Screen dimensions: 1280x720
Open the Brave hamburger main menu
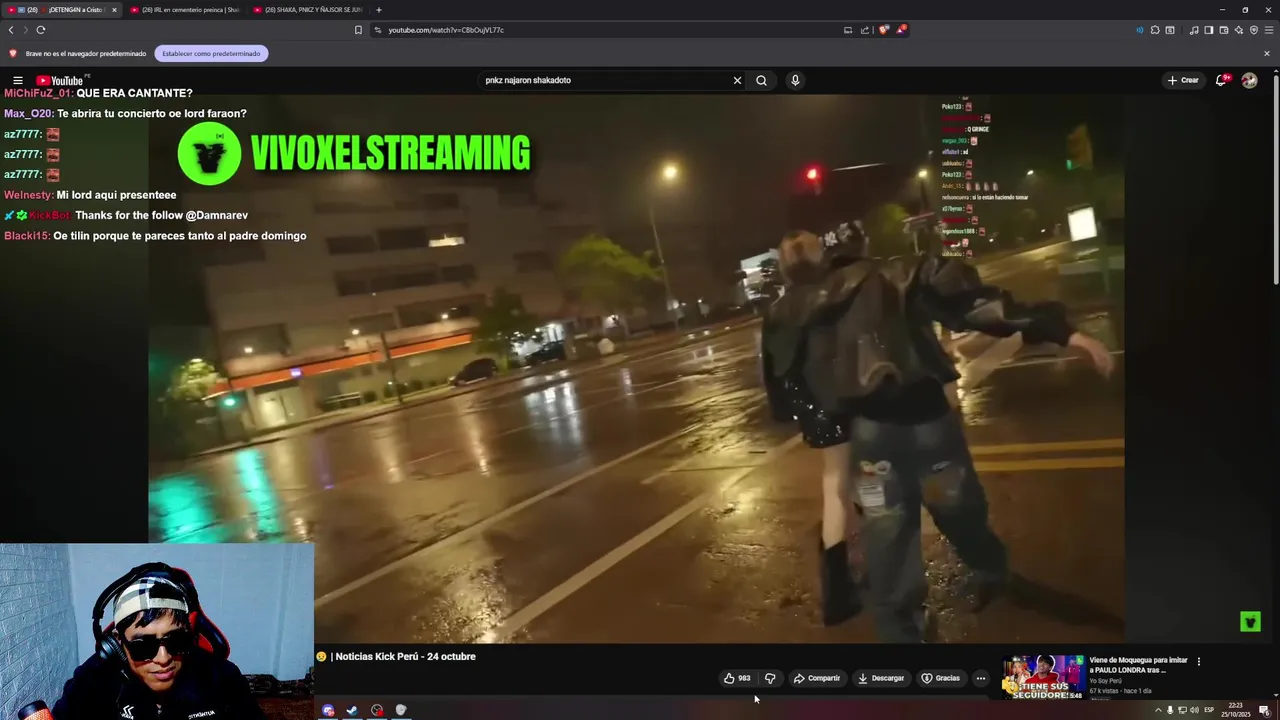[1269, 30]
